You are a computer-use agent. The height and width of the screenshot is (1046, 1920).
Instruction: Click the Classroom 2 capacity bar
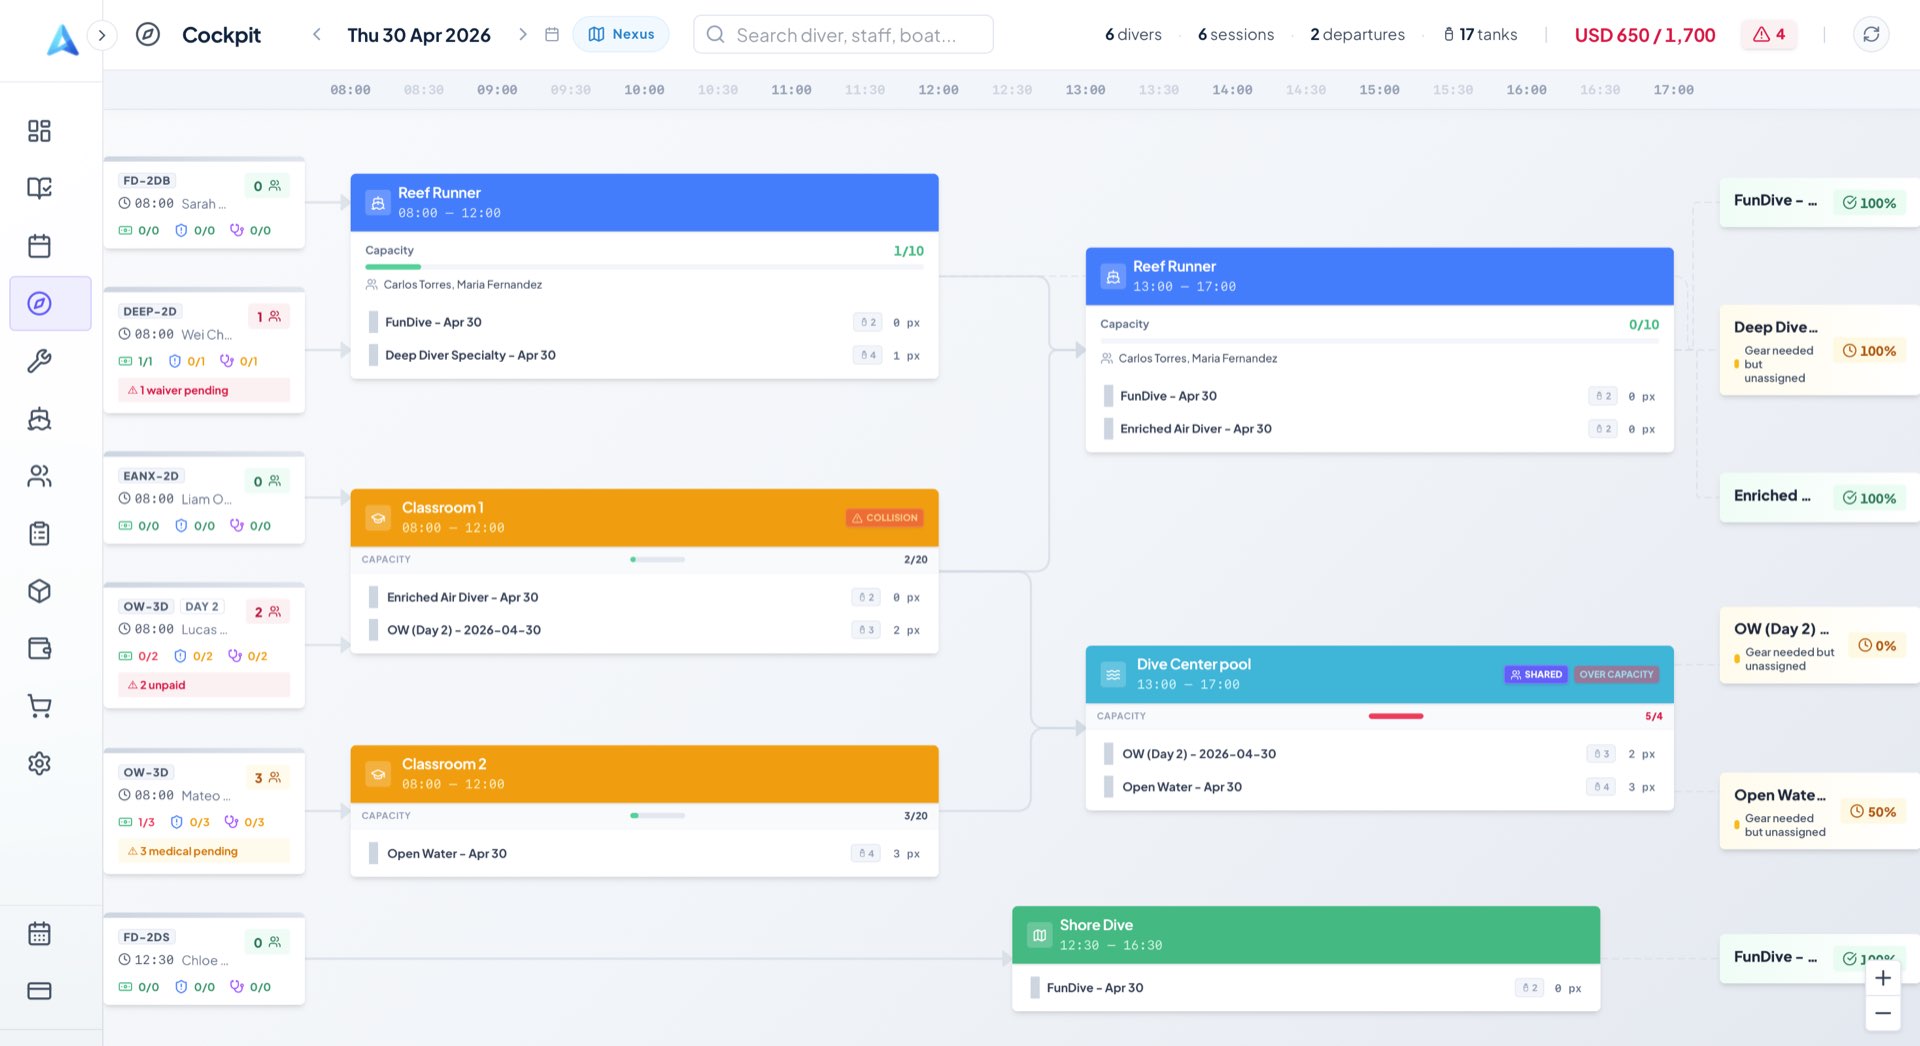click(x=658, y=816)
